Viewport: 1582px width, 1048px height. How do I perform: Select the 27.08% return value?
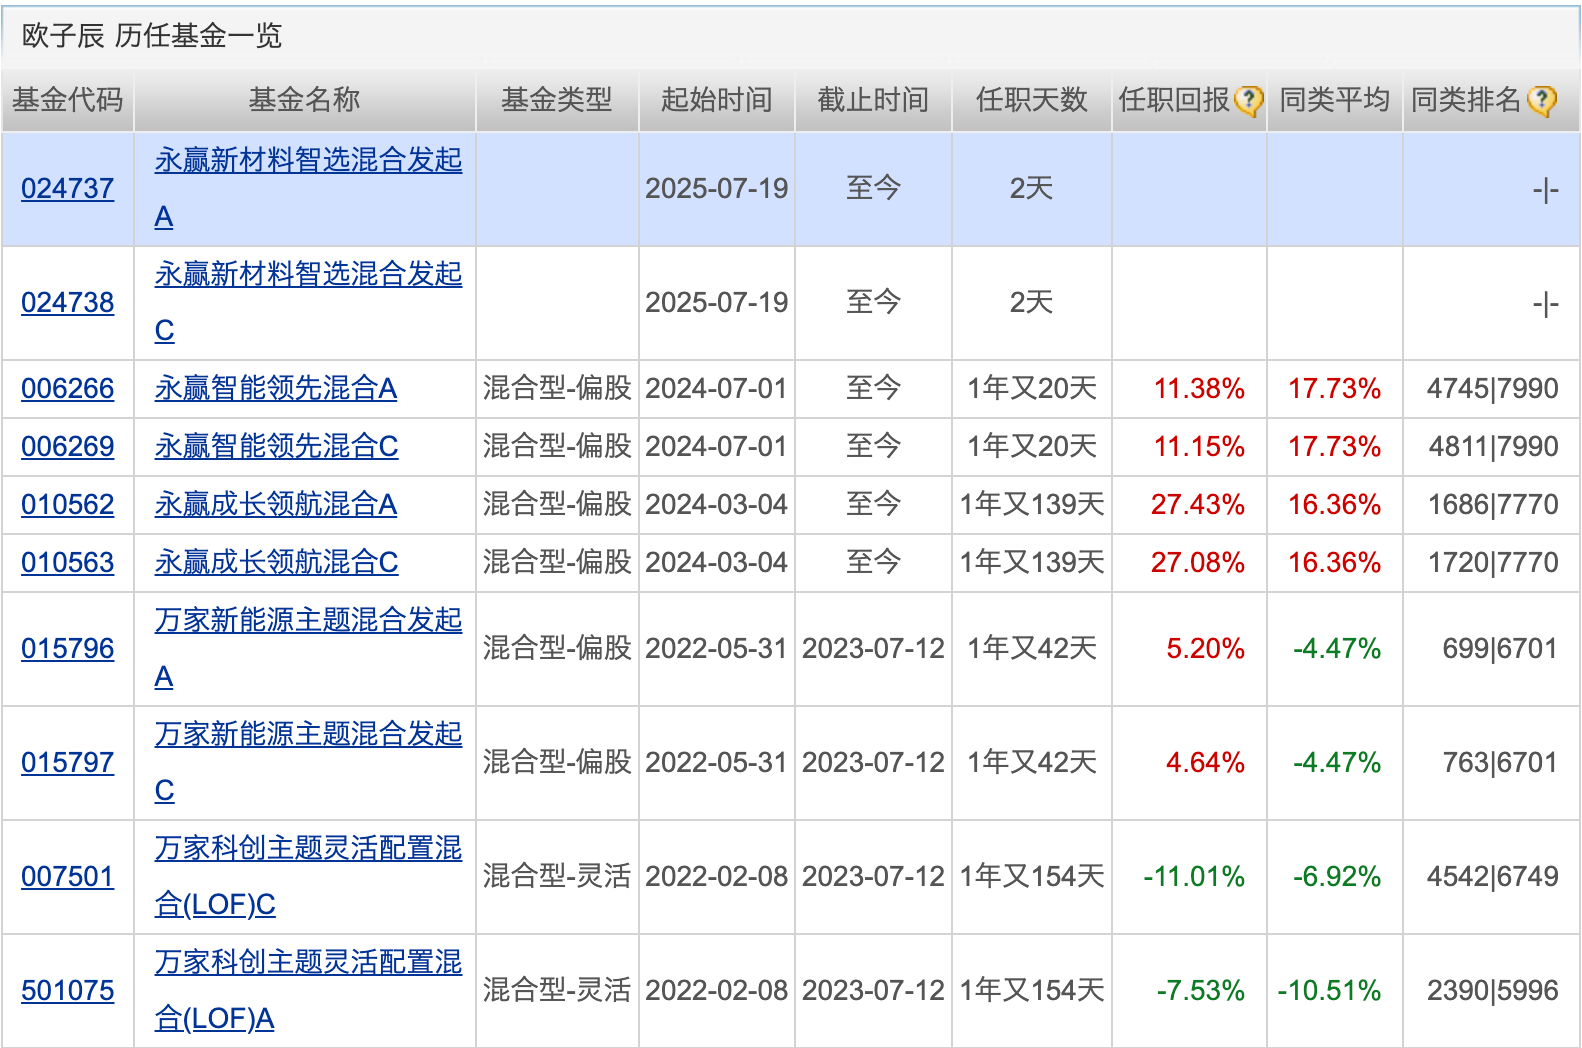tap(1198, 562)
